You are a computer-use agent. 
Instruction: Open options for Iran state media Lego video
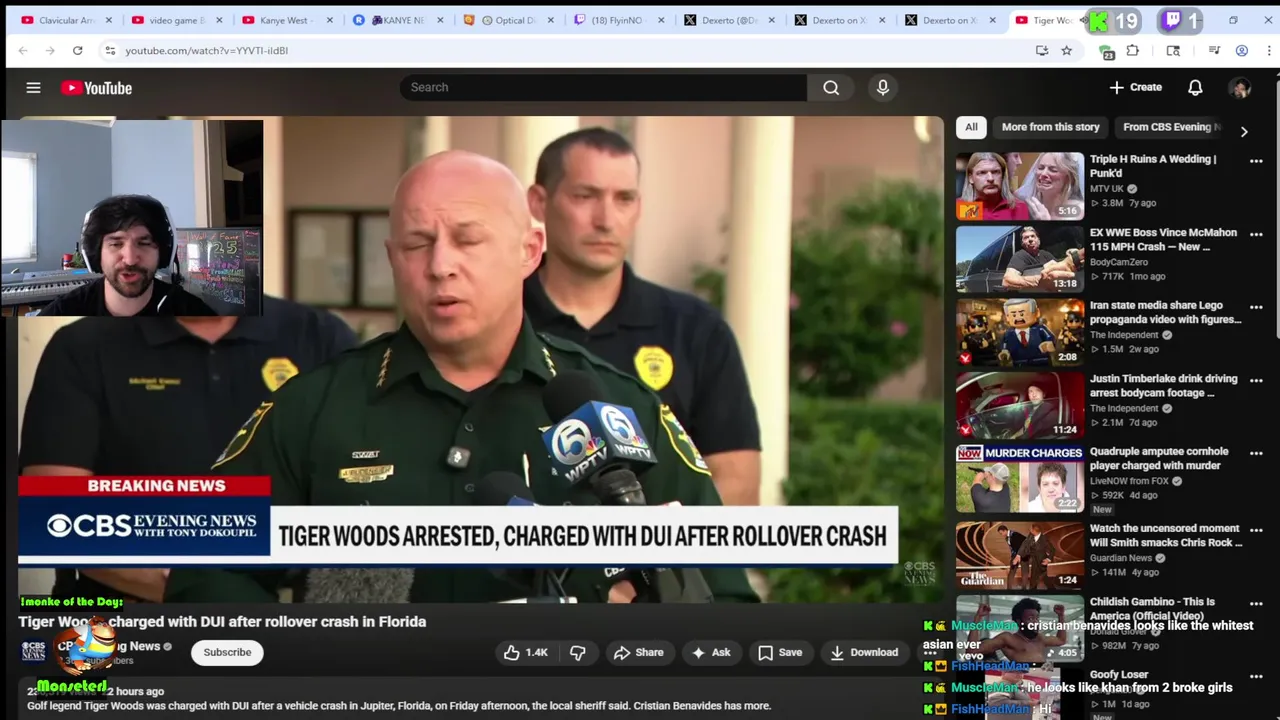pyautogui.click(x=1256, y=308)
